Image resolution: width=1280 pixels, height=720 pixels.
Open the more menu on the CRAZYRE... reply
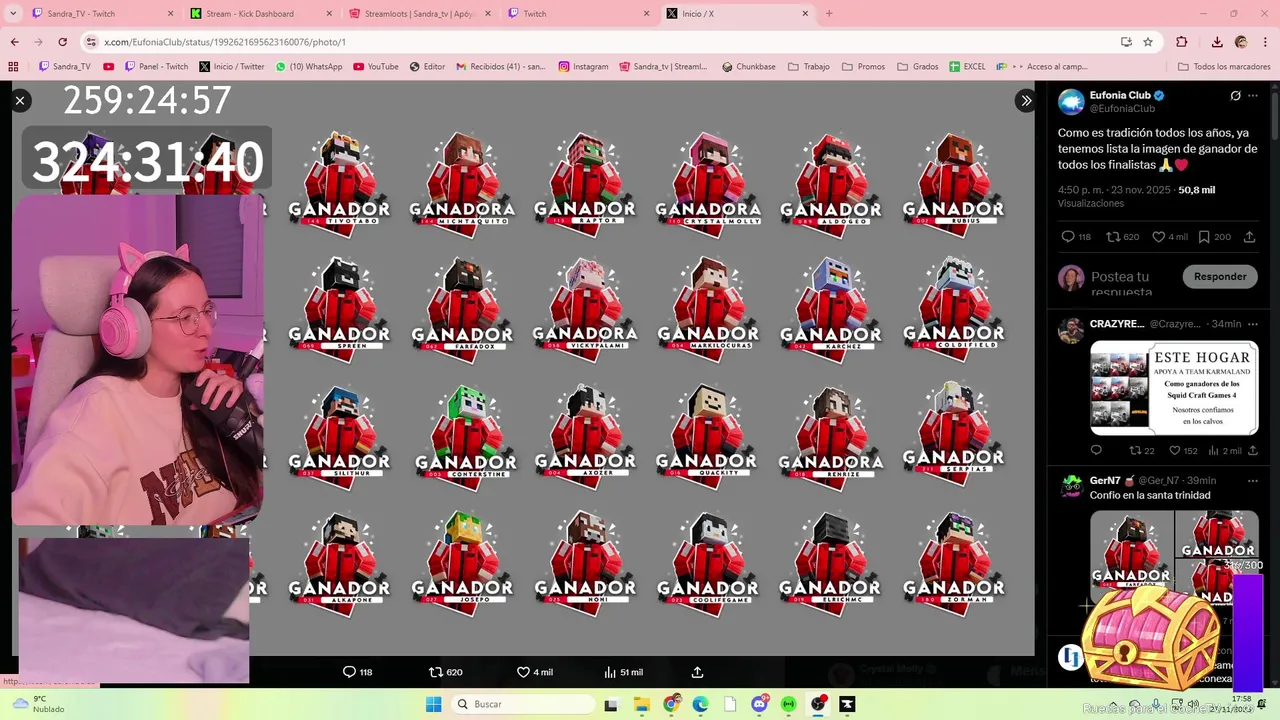[x=1253, y=324]
